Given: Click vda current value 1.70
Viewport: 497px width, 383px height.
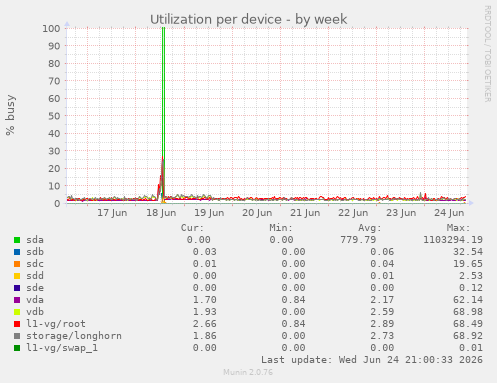Looking at the screenshot, I should click(x=205, y=300).
